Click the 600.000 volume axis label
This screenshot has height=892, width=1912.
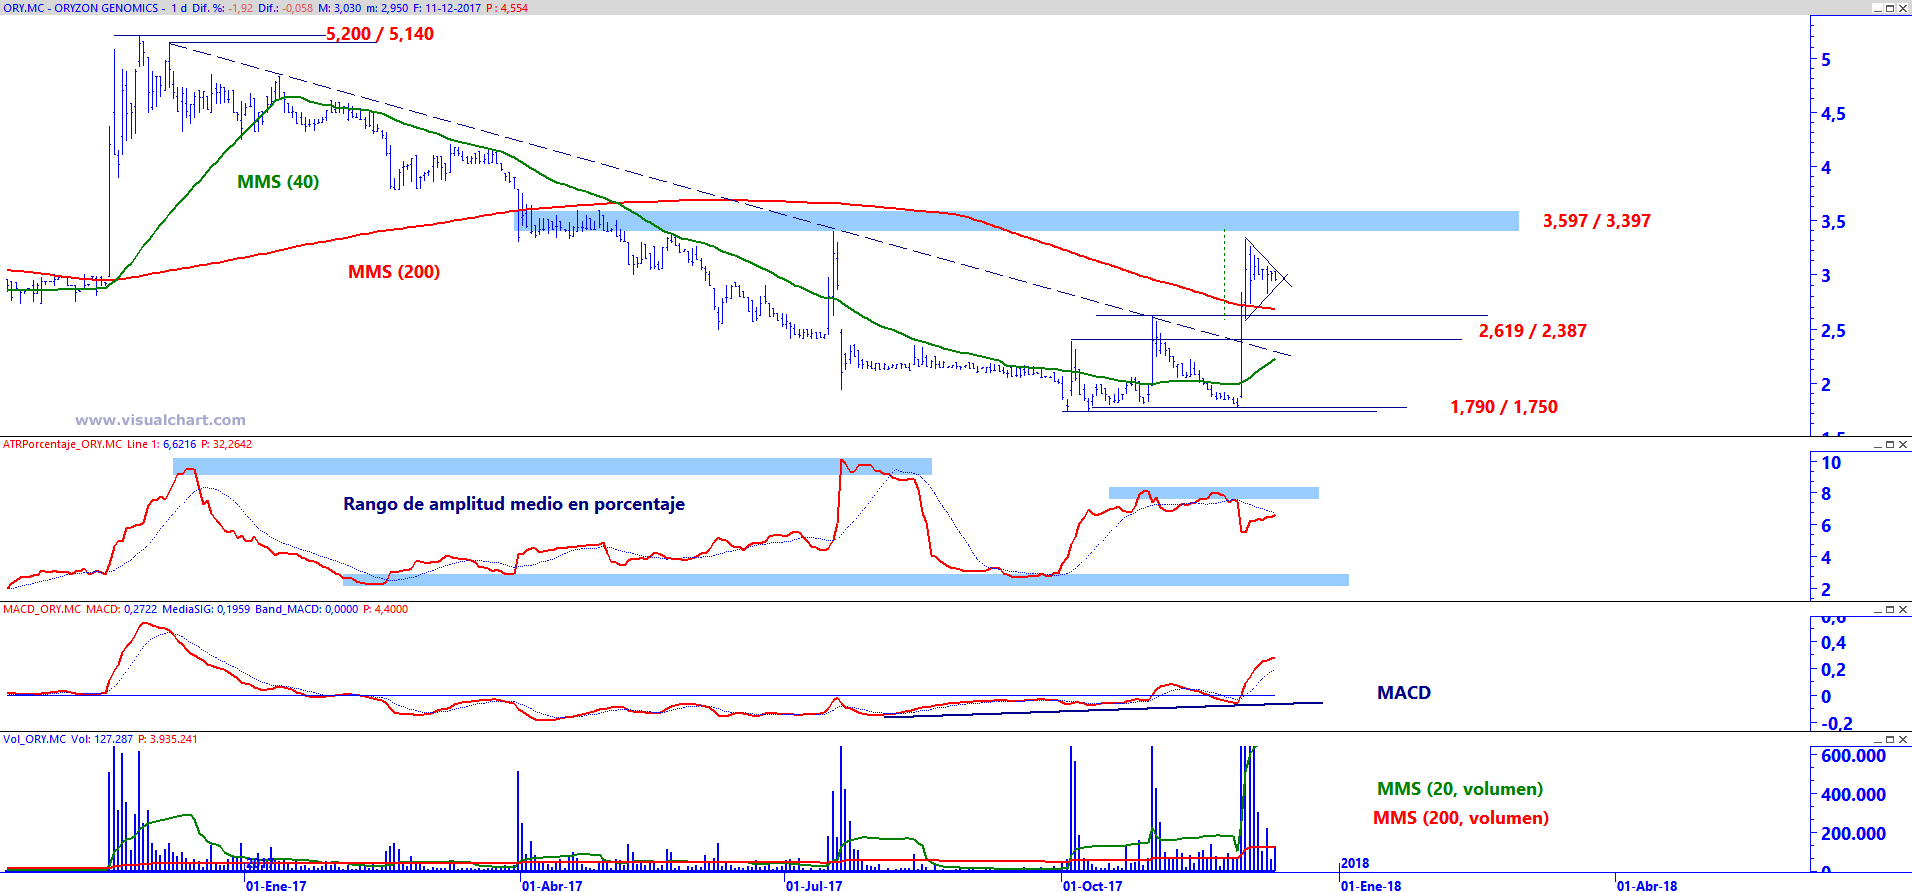click(1853, 756)
